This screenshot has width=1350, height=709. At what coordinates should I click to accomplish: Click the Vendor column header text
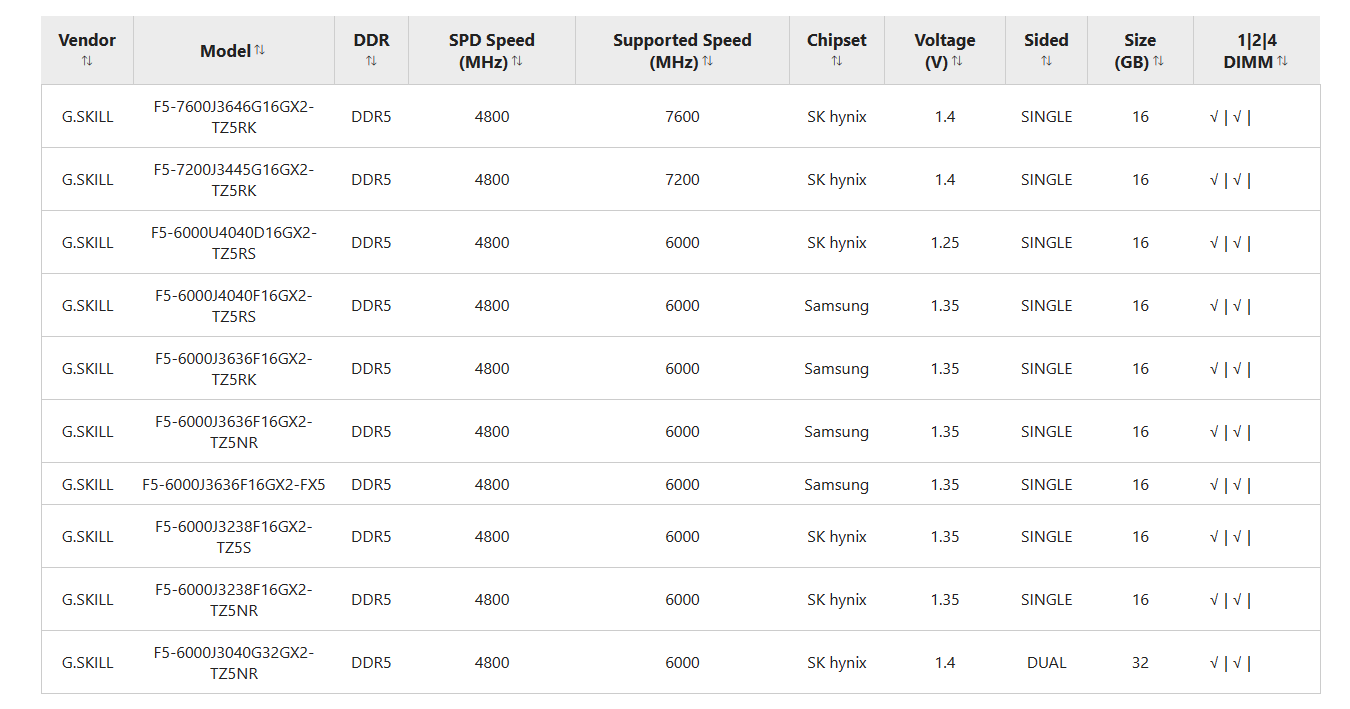[x=87, y=40]
